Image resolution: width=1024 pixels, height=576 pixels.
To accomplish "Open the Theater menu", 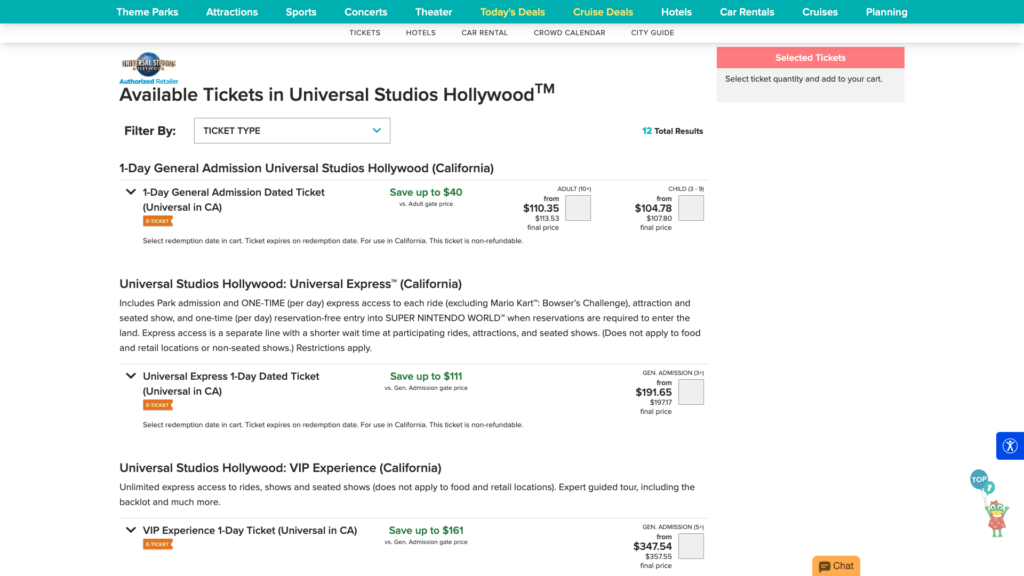I will tap(434, 12).
